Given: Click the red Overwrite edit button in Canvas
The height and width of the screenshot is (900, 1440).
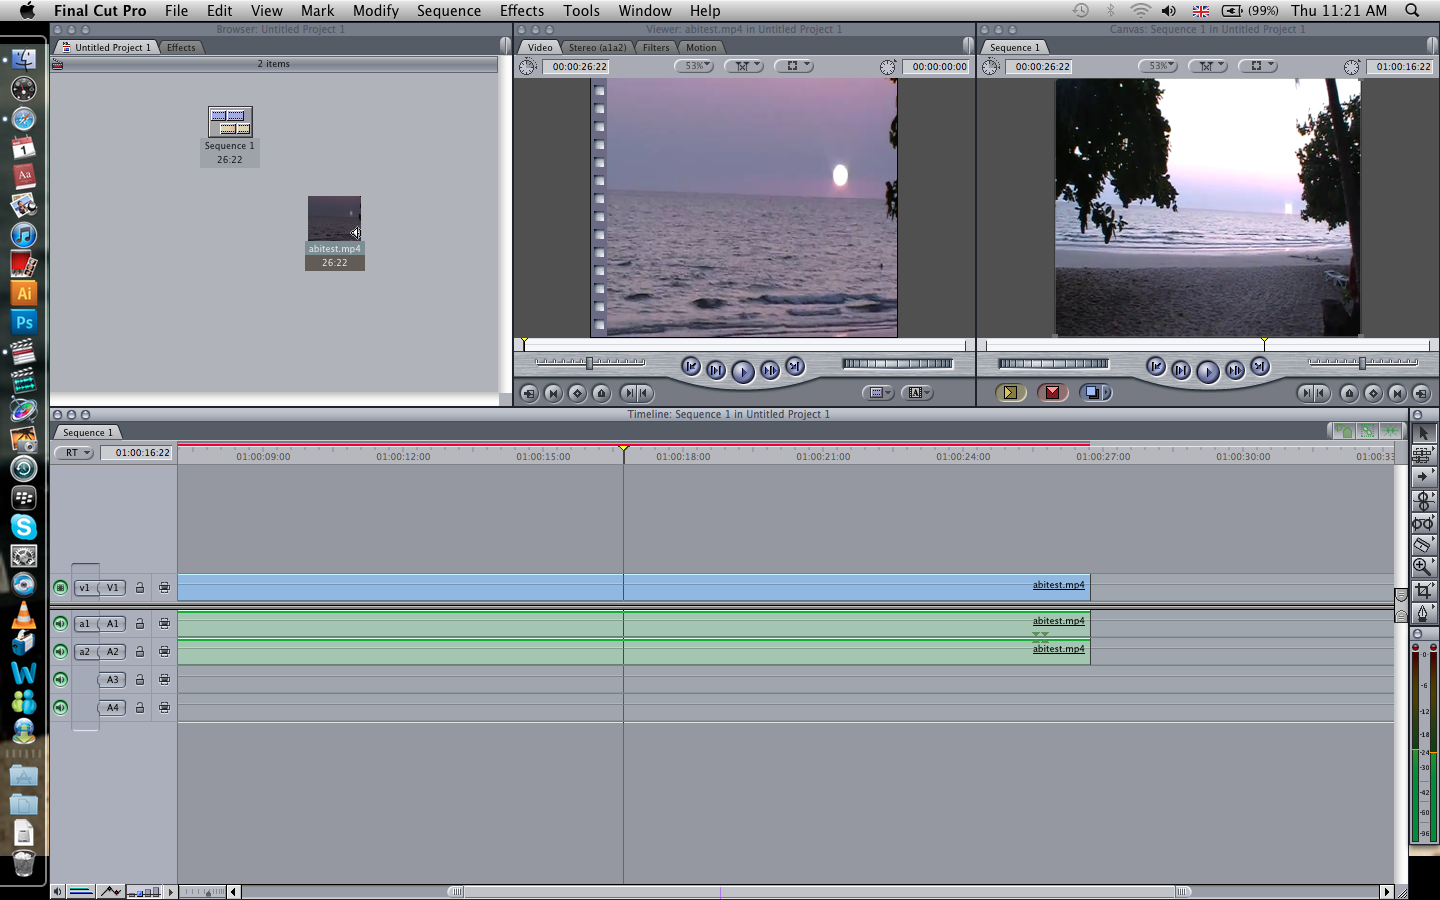Looking at the screenshot, I should coord(1052,393).
